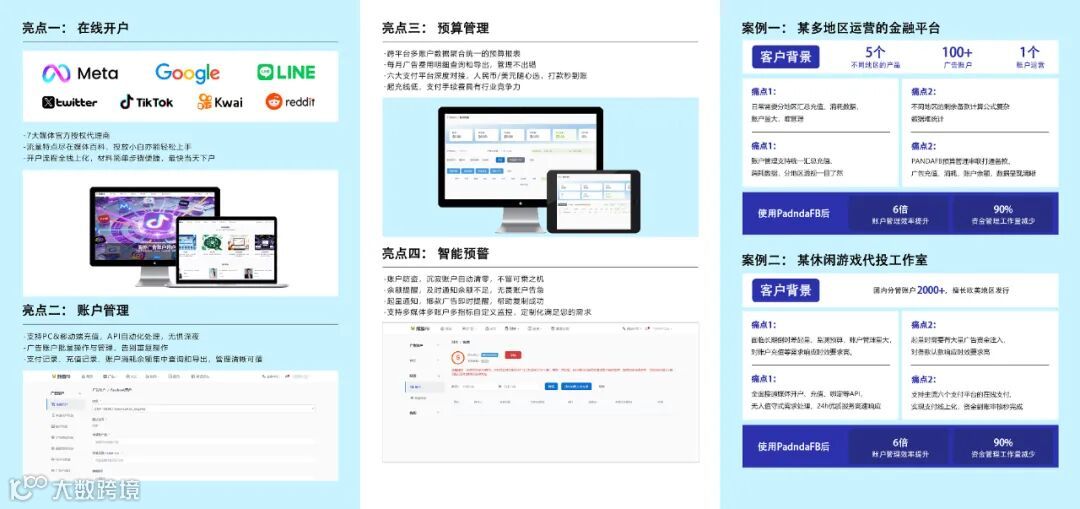Click the tablet mockup under 预算管理
1080x509 pixels.
coord(593,200)
